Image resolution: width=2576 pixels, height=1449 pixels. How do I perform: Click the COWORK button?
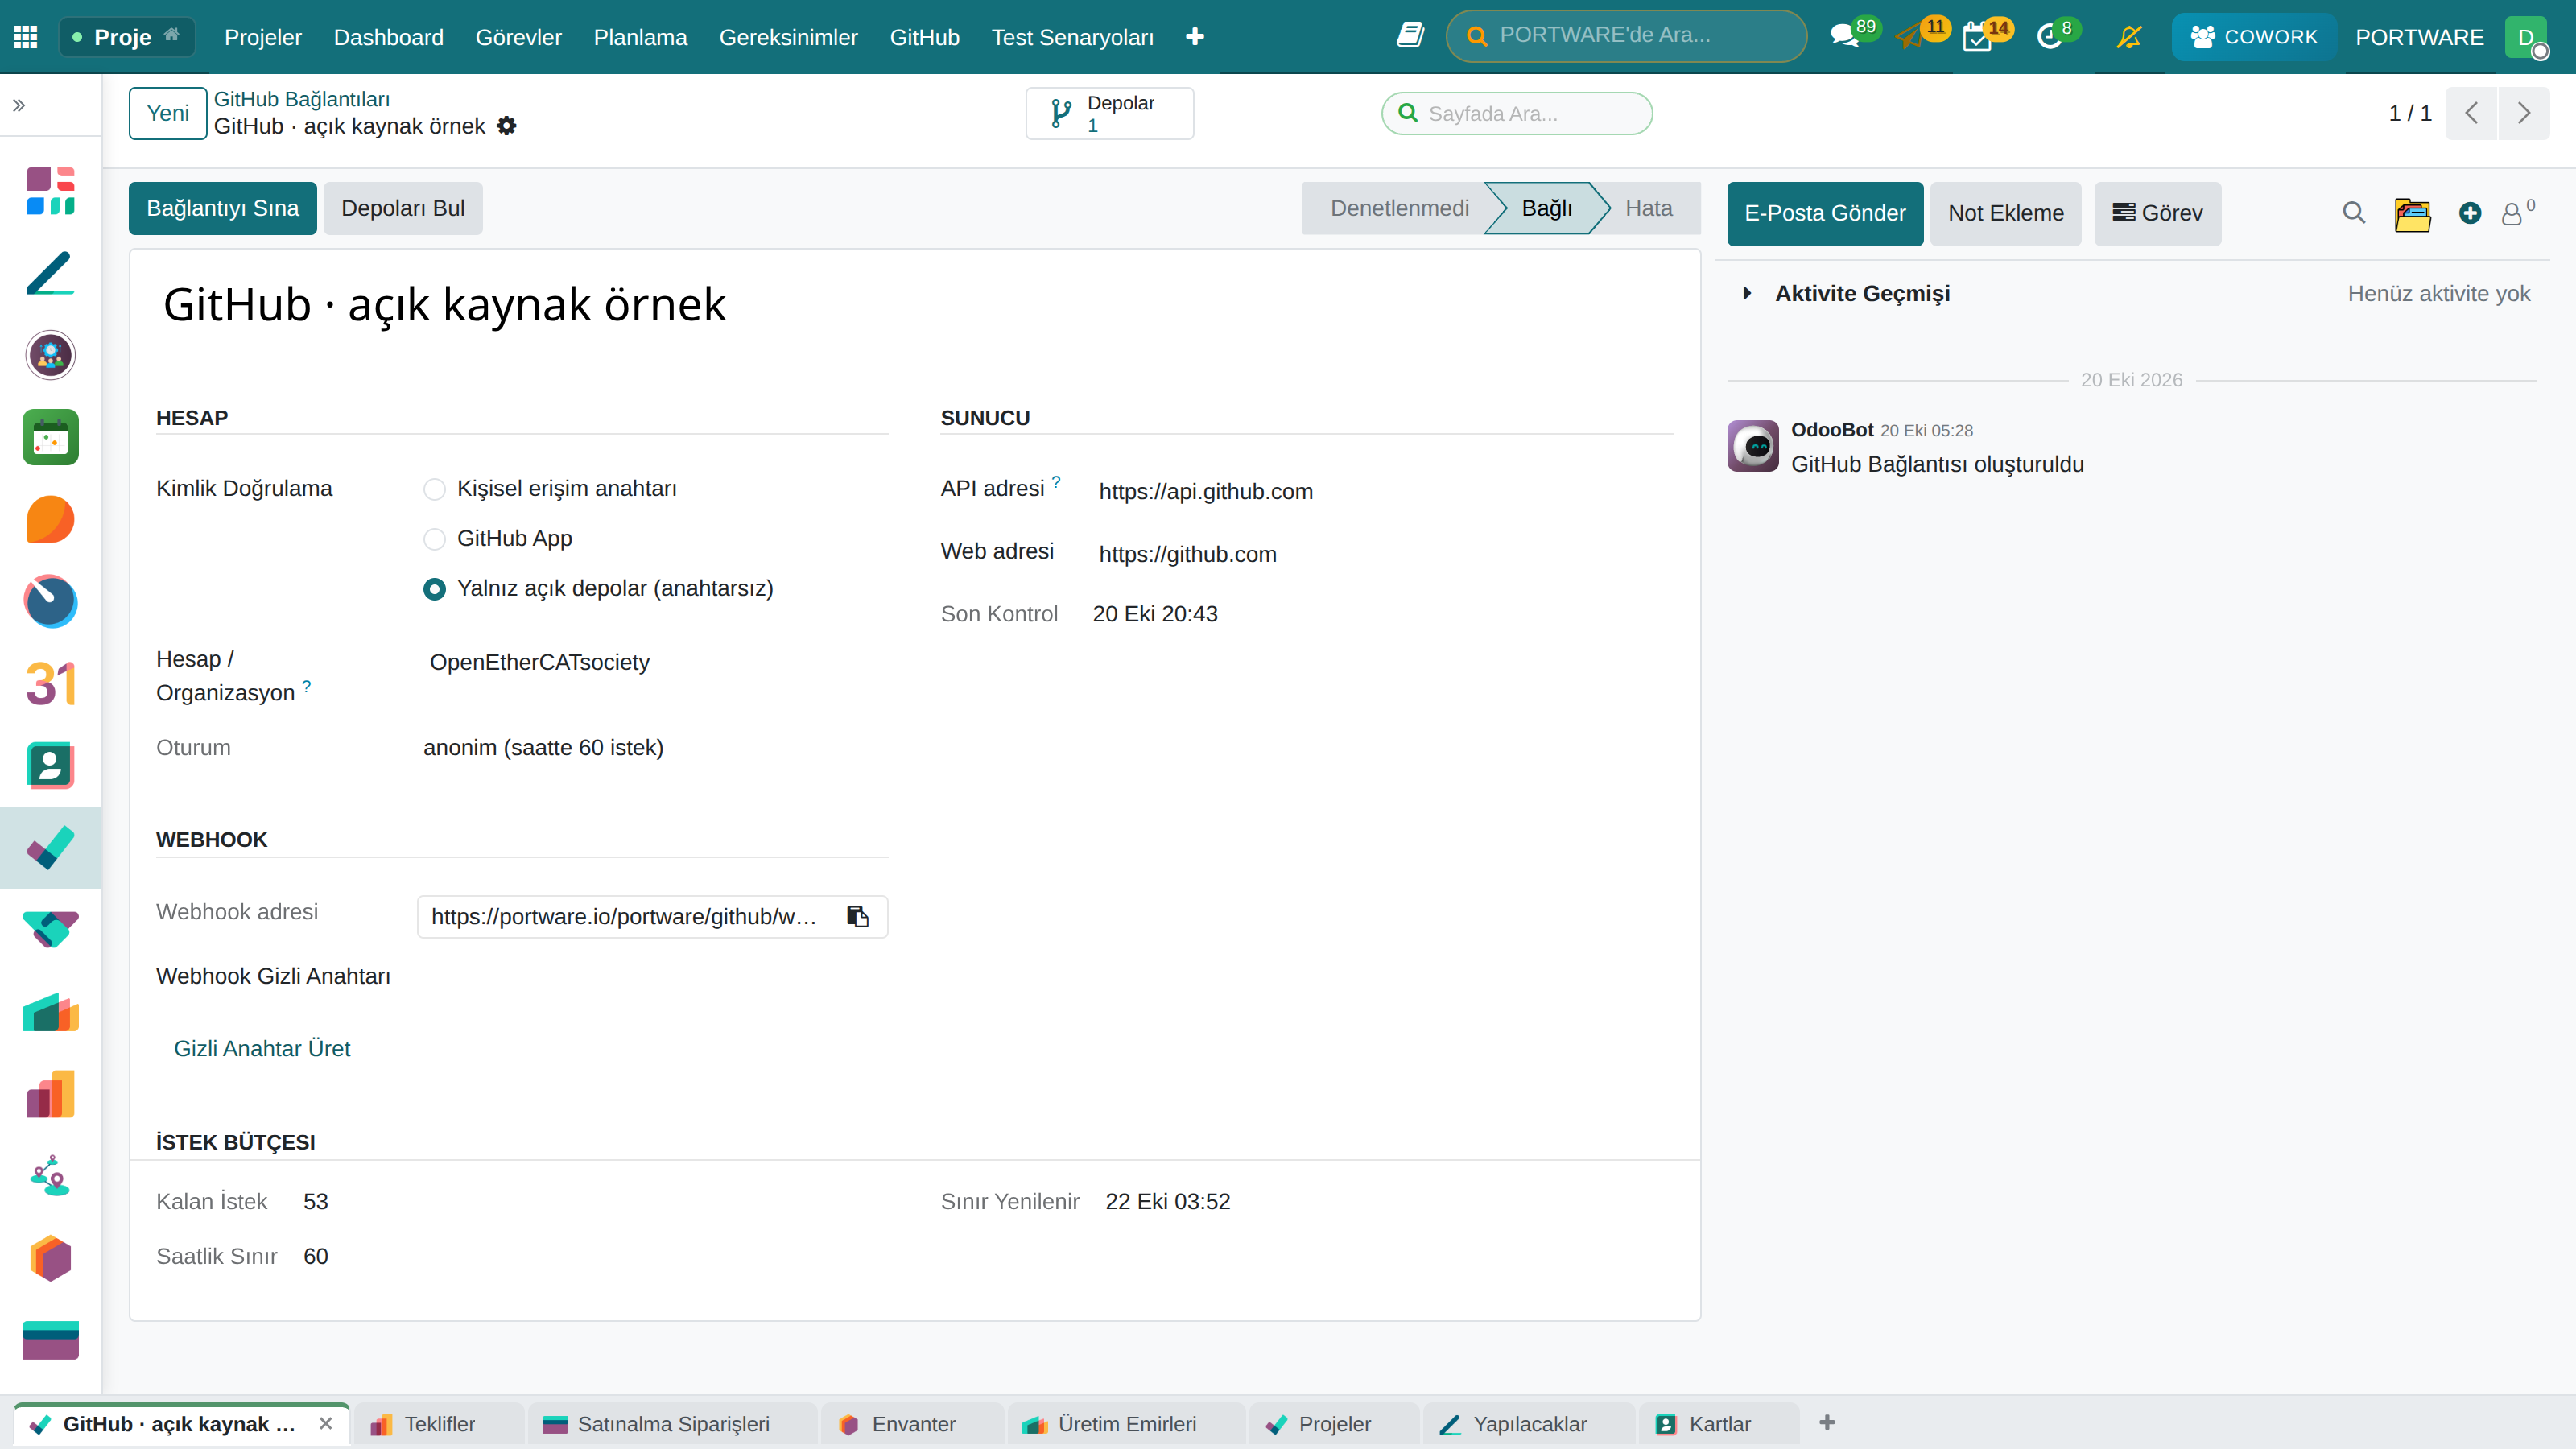pyautogui.click(x=2254, y=37)
